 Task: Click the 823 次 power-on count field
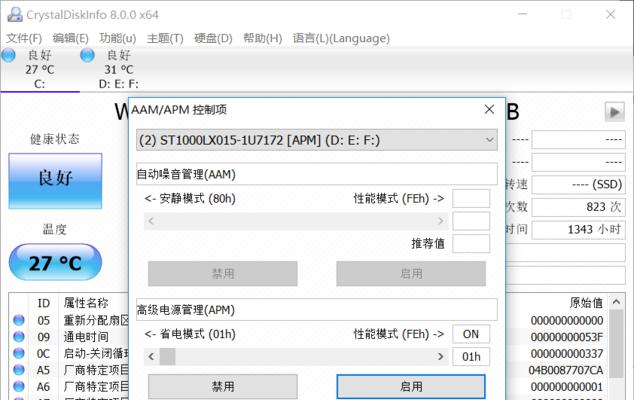pyautogui.click(x=578, y=207)
